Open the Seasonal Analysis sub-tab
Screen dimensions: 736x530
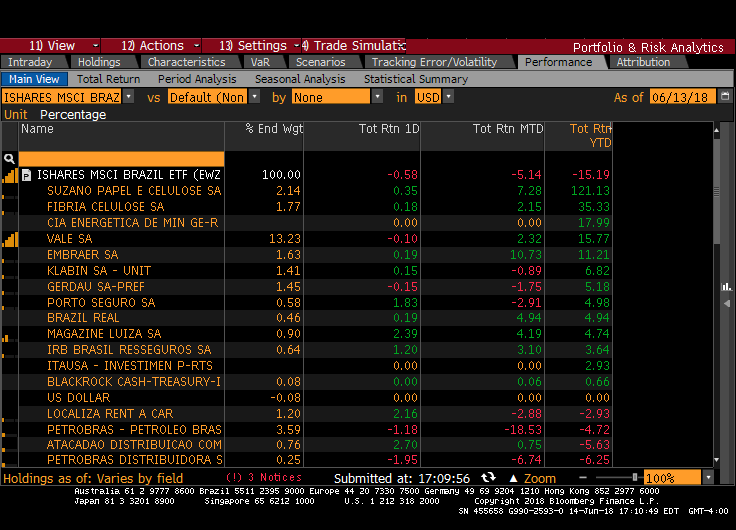pos(300,79)
